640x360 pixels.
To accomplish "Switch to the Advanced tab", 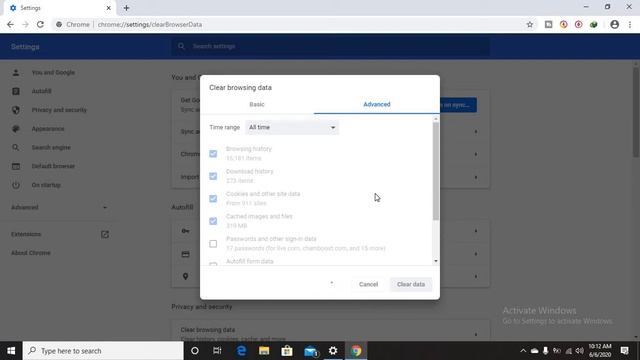I will click(377, 104).
